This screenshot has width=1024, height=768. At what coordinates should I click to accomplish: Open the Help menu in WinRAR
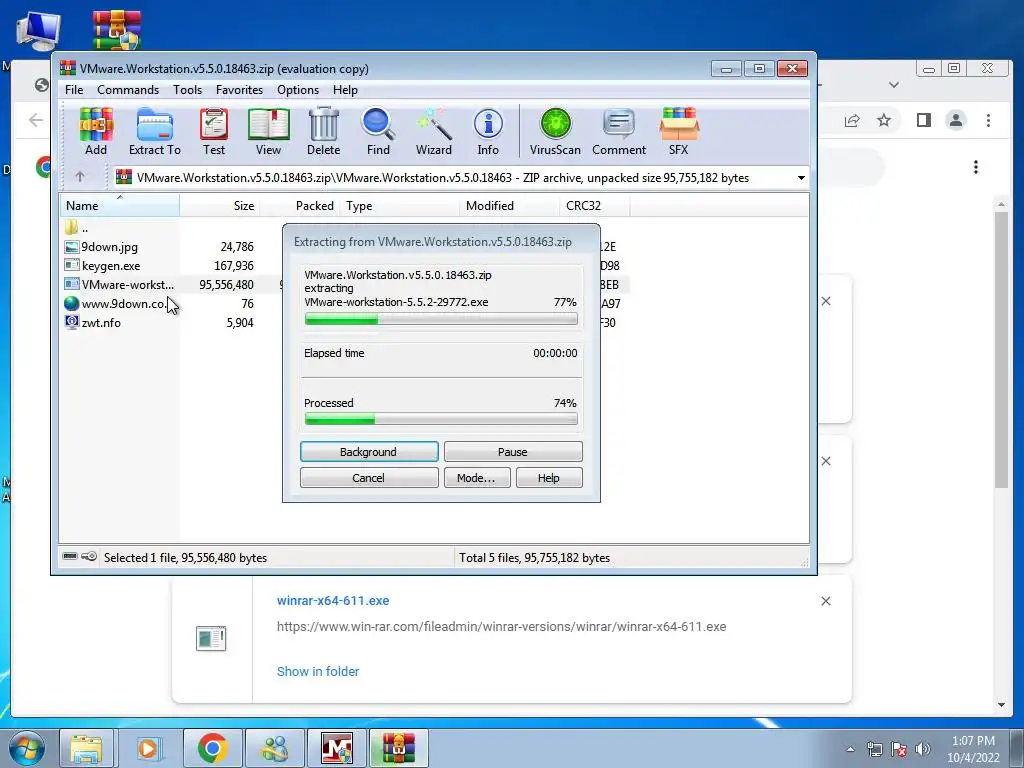(x=345, y=89)
